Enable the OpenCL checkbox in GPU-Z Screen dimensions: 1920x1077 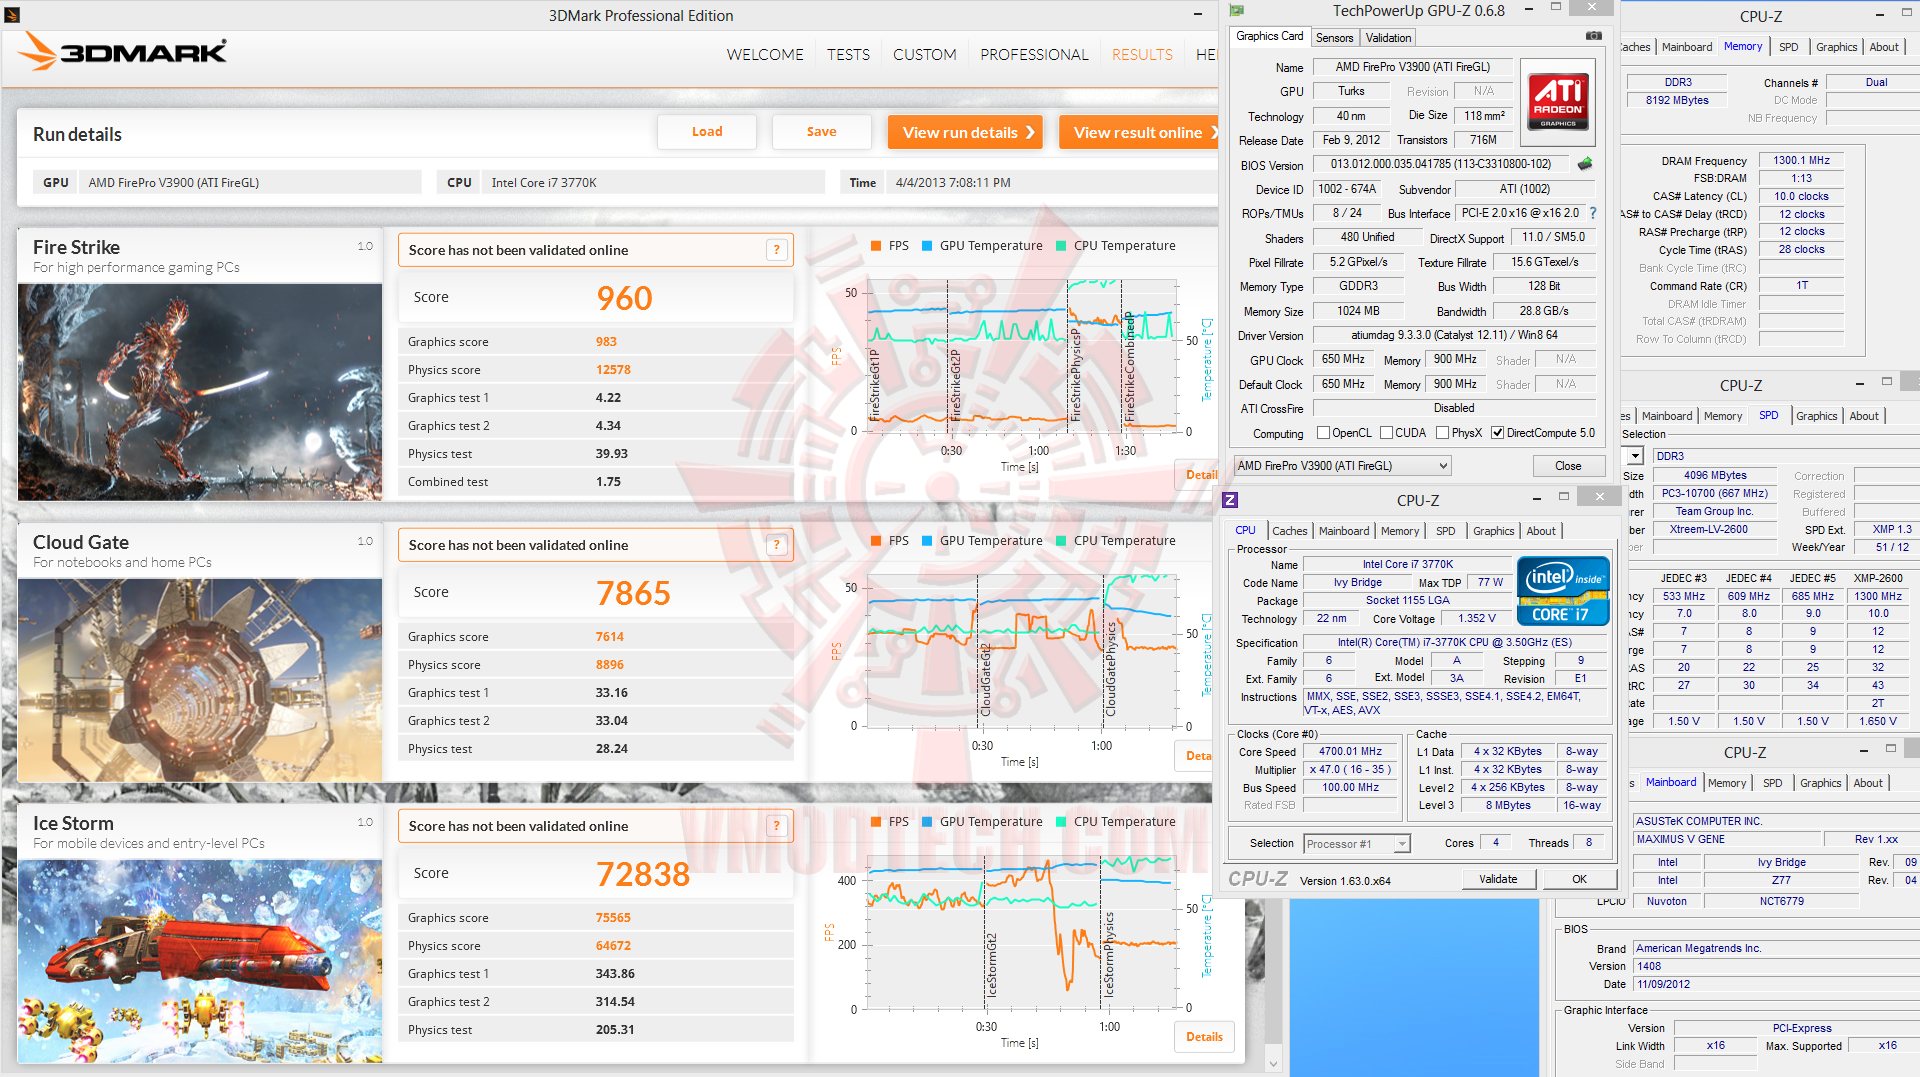1323,433
